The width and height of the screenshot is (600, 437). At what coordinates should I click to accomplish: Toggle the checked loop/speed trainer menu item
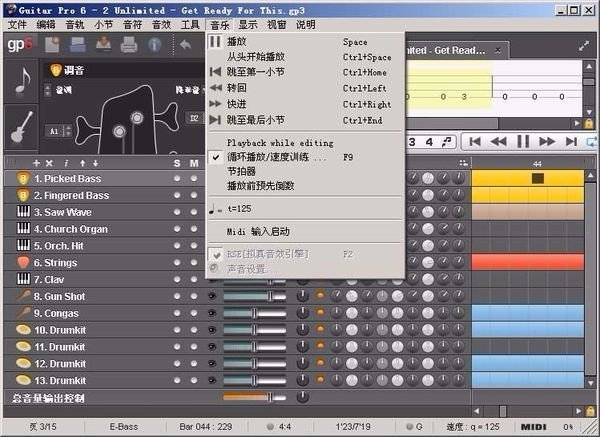pyautogui.click(x=305, y=157)
